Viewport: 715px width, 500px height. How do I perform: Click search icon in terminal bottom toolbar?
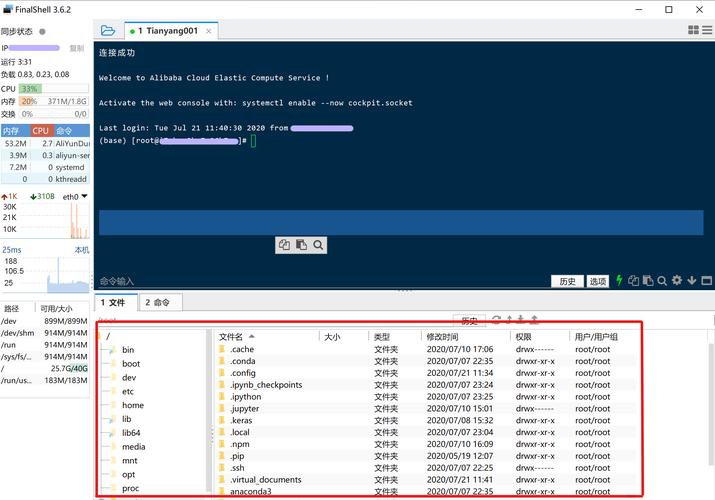662,281
